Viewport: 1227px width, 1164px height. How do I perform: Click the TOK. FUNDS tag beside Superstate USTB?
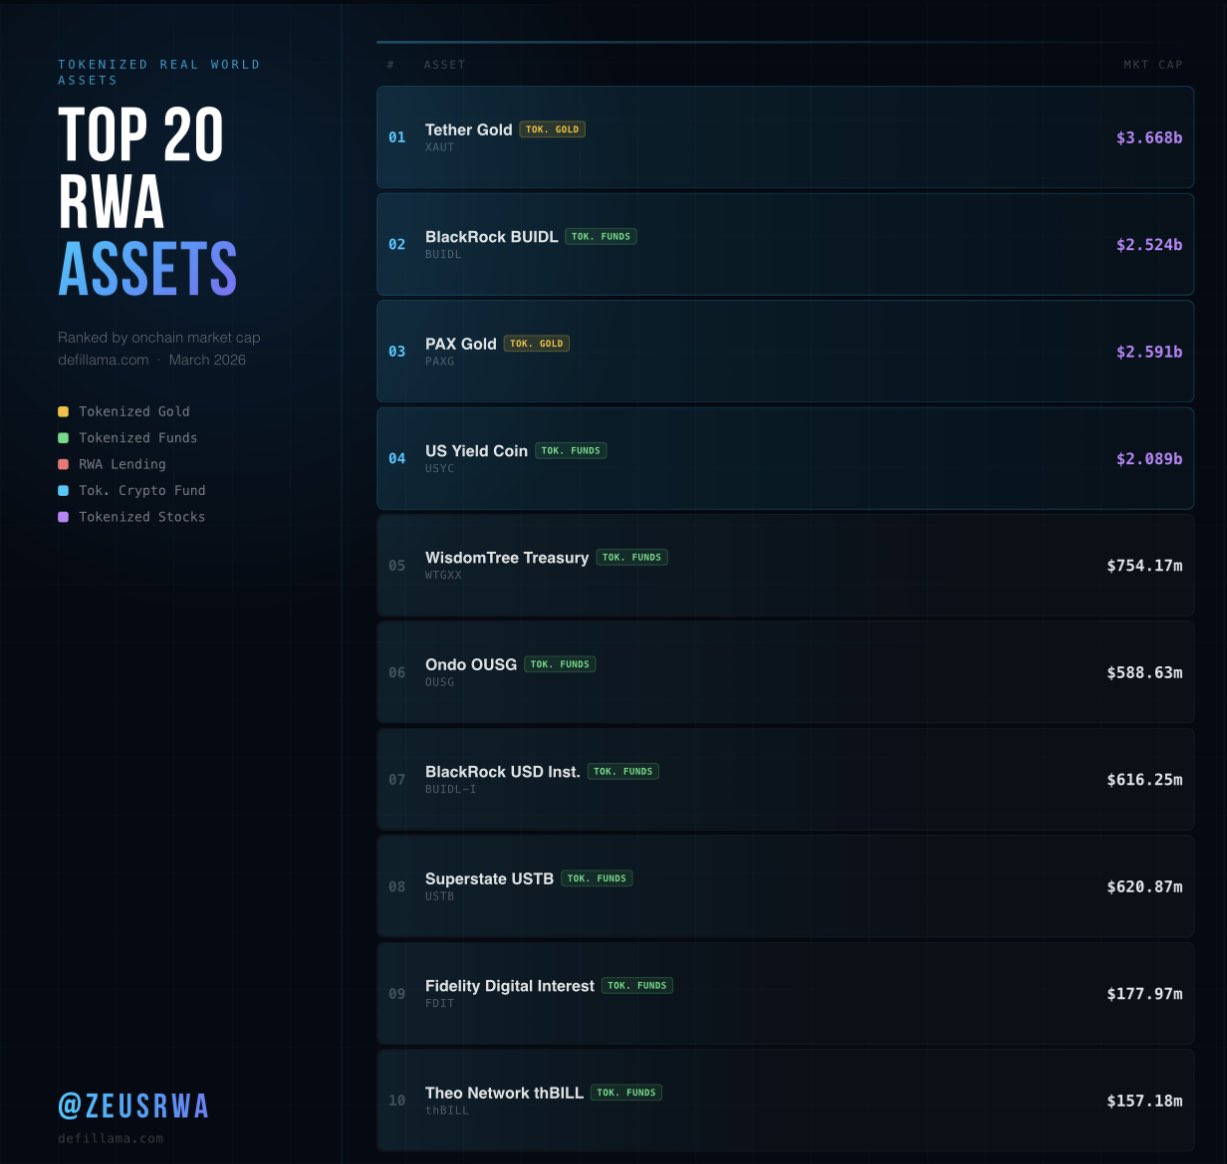click(597, 878)
